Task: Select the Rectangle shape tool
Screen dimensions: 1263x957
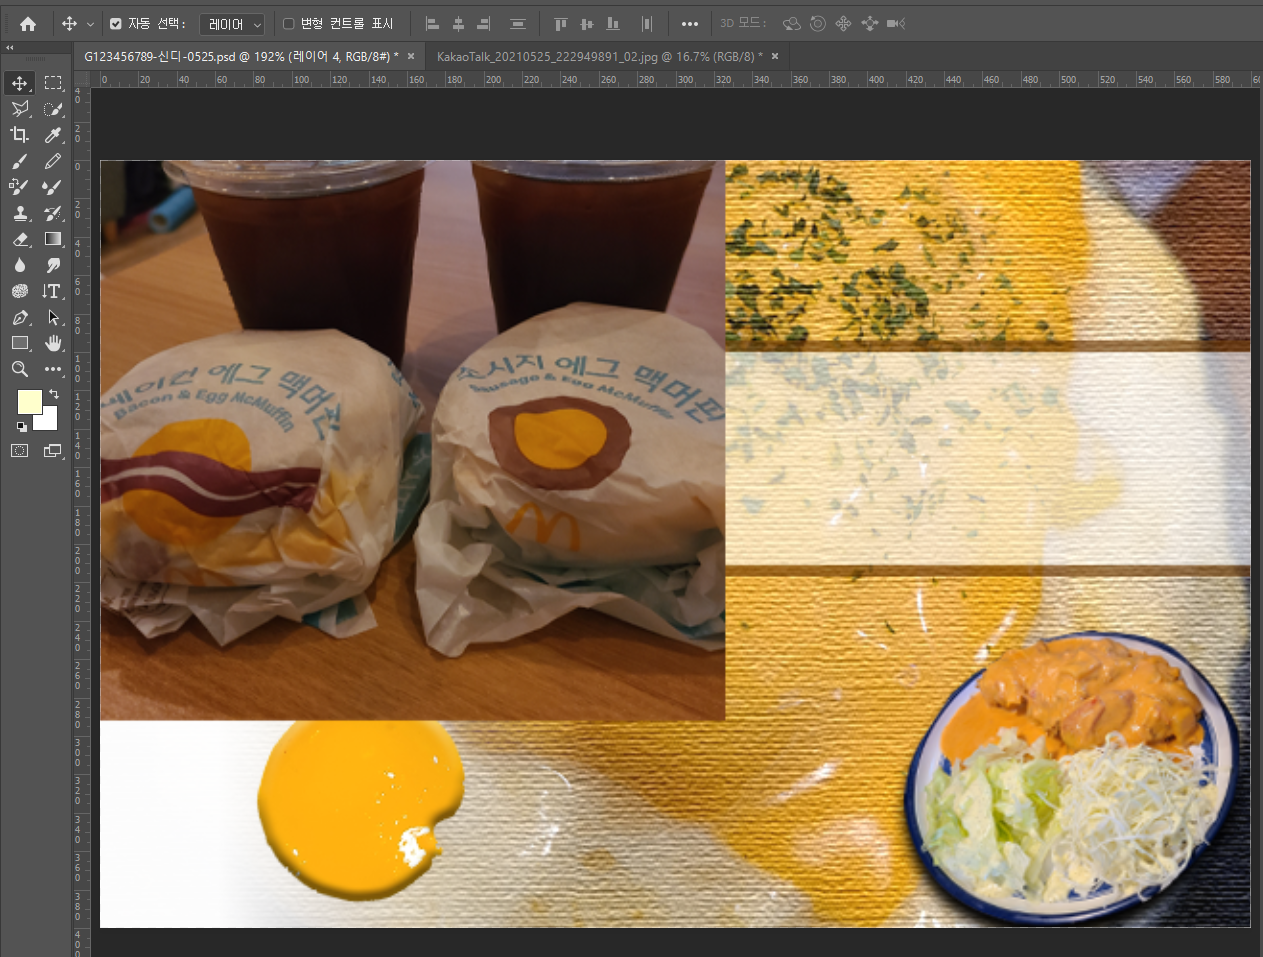Action: [x=19, y=343]
